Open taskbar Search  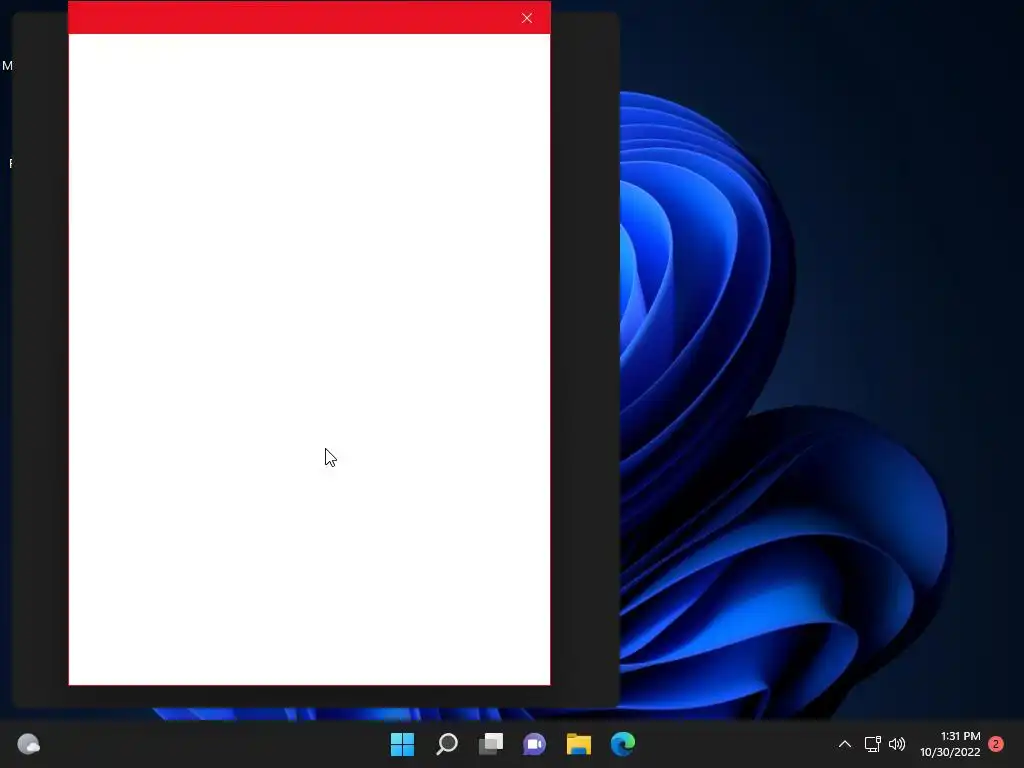click(447, 744)
